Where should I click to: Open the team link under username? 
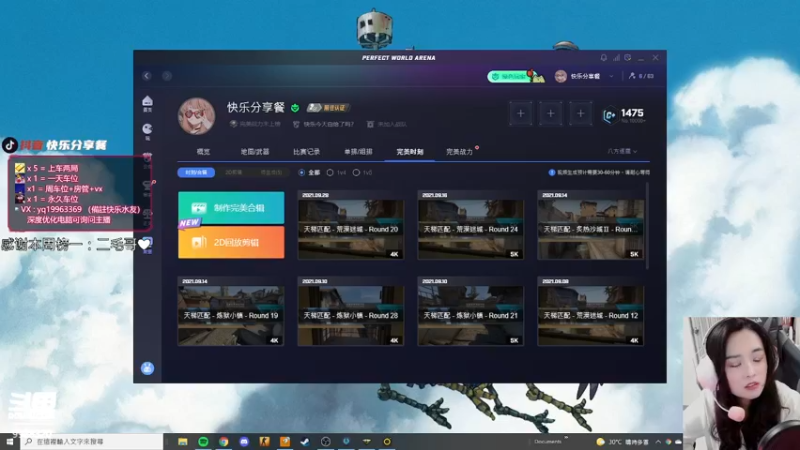click(x=387, y=124)
